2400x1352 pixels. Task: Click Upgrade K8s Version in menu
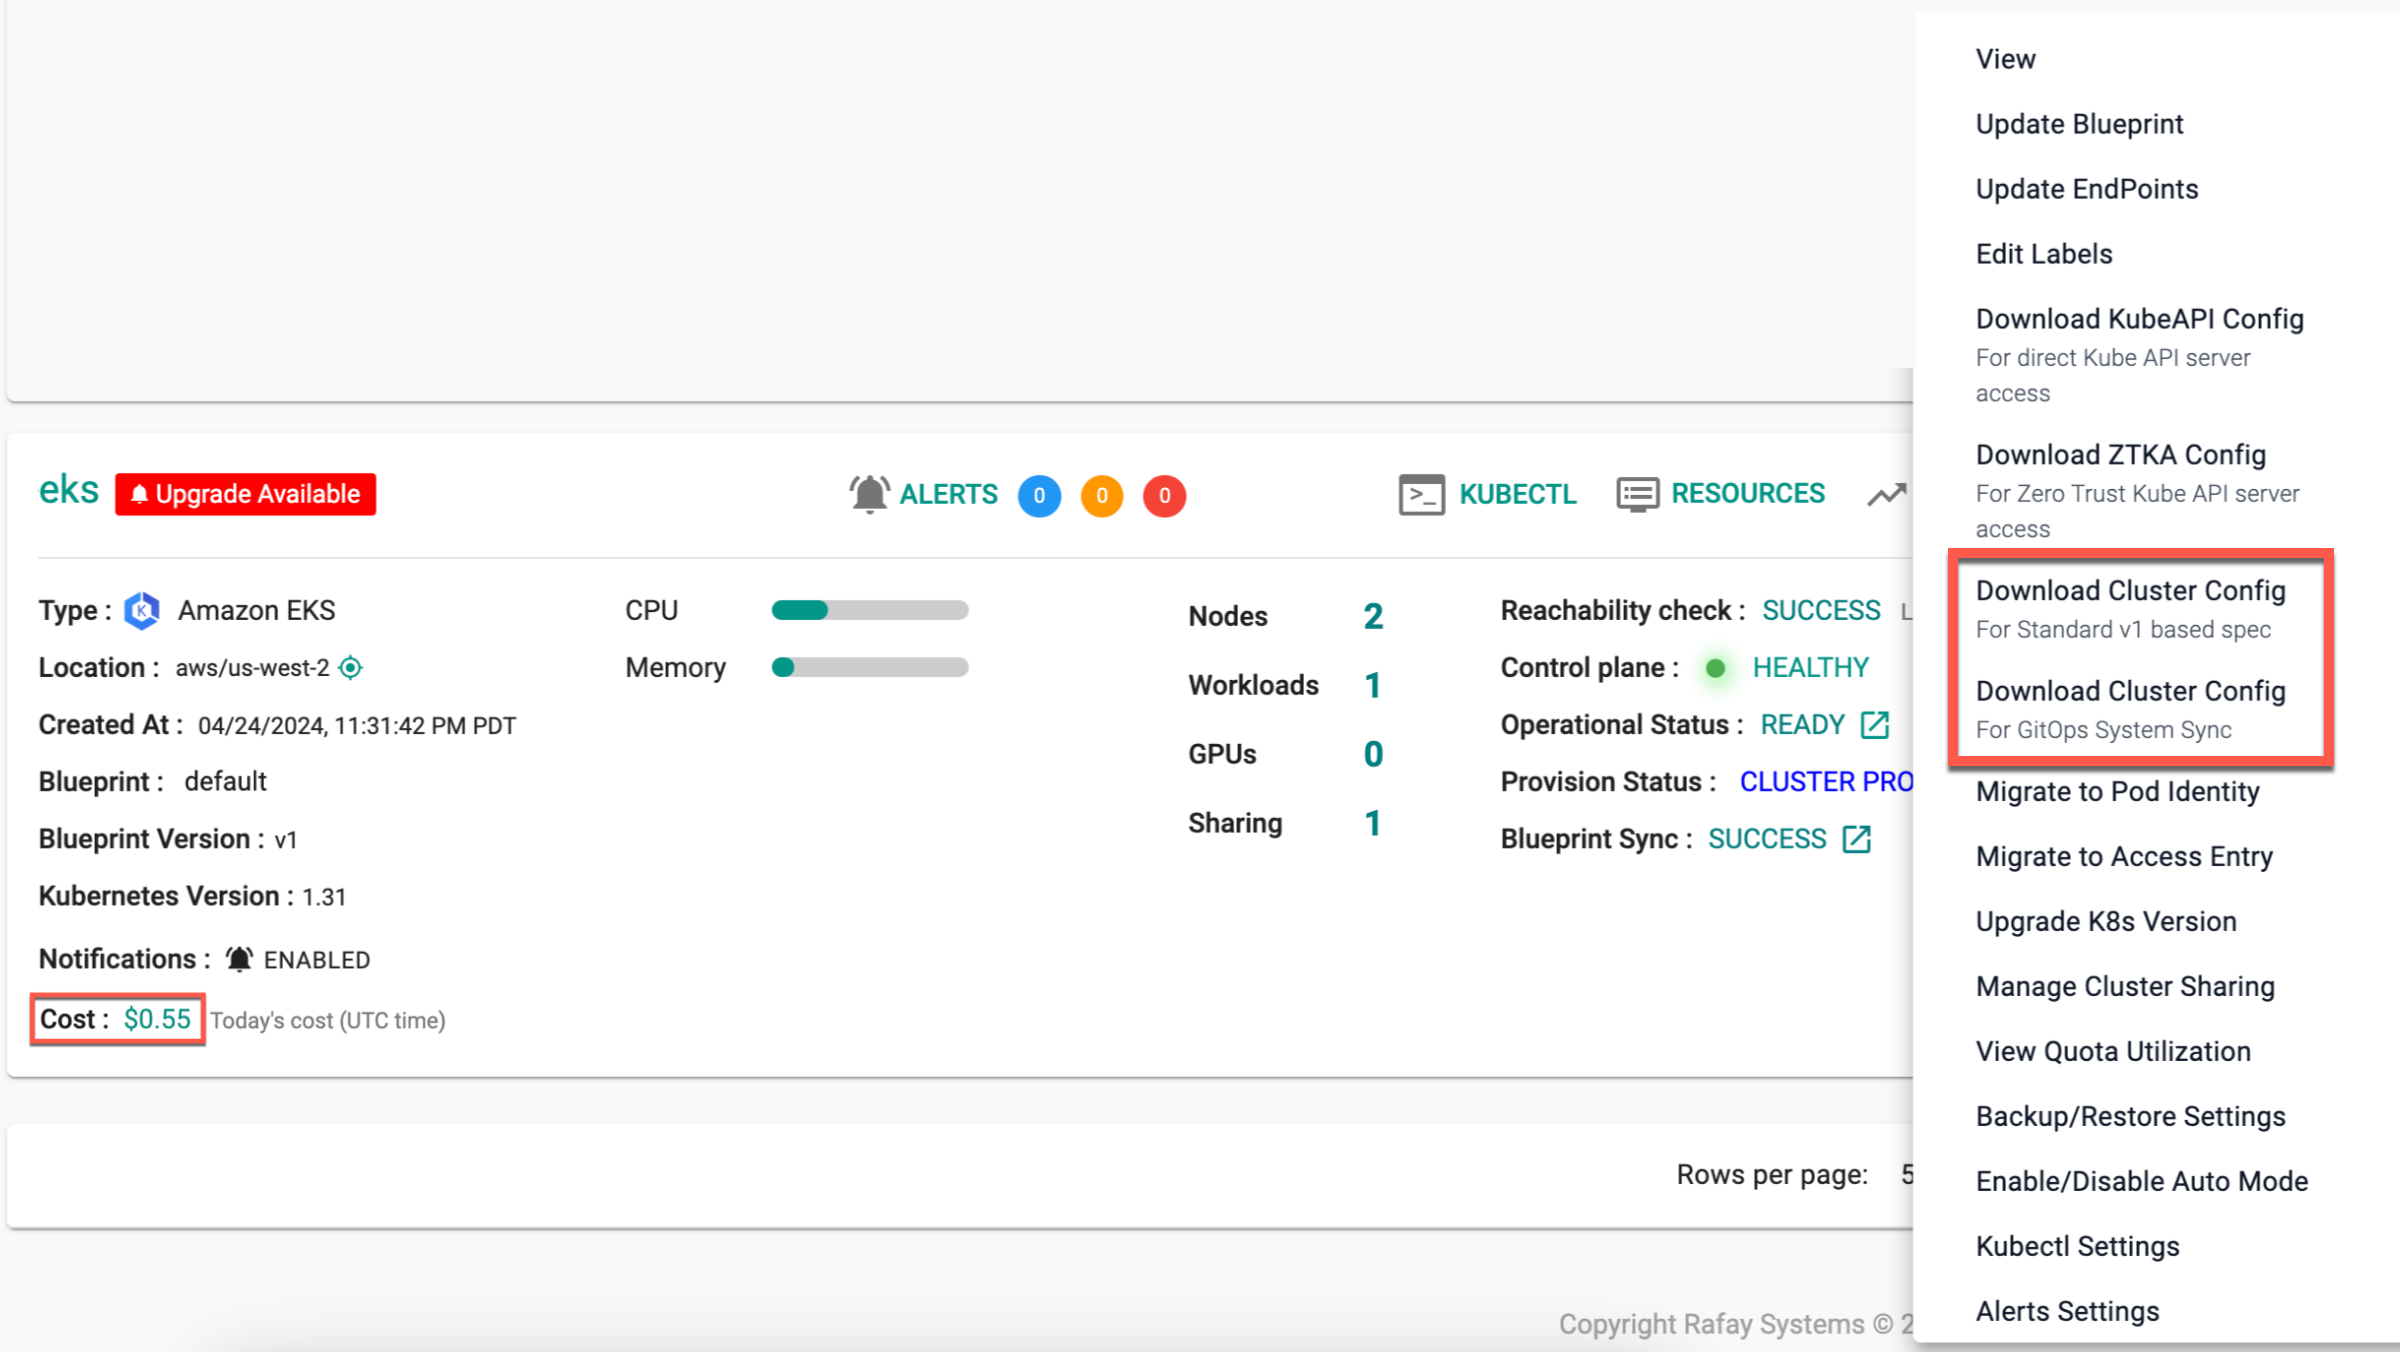(2105, 921)
